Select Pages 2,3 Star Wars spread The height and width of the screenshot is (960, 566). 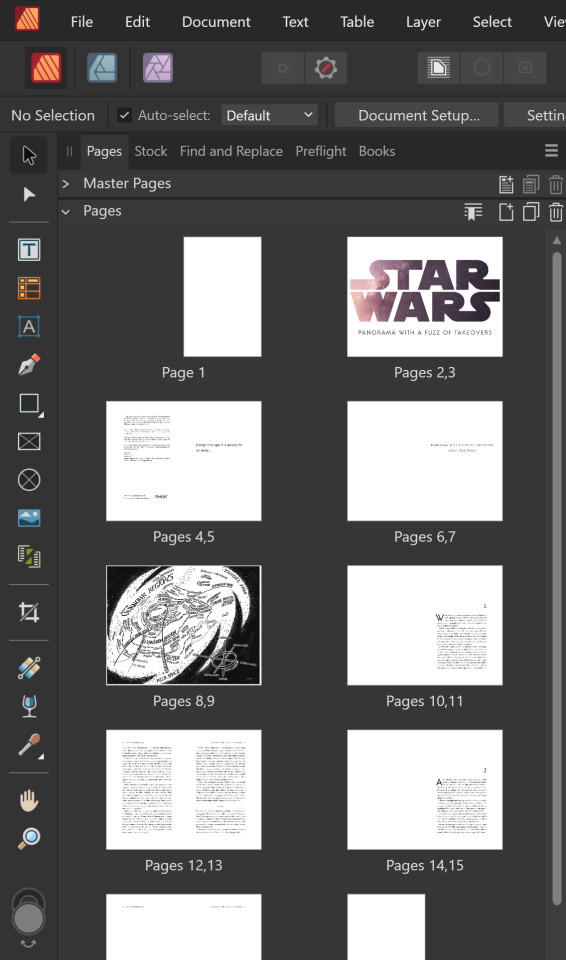[424, 297]
